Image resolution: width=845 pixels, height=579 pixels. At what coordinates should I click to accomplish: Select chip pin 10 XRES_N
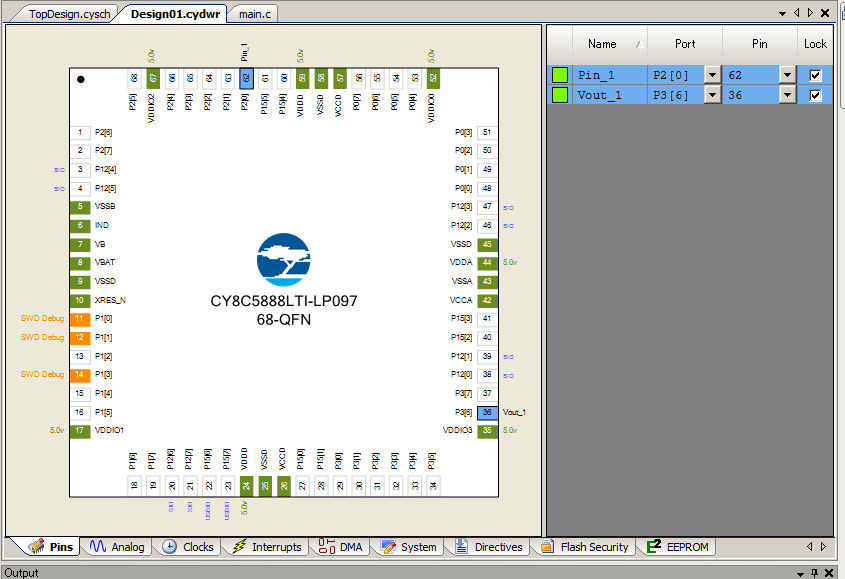pos(80,300)
